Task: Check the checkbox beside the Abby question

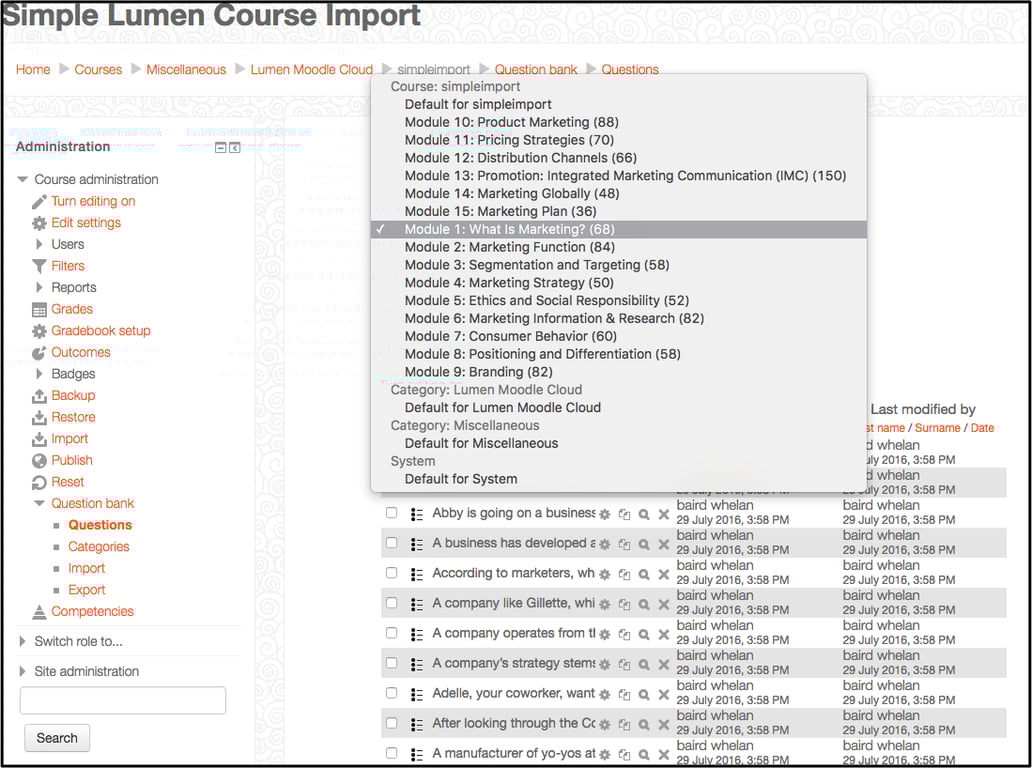Action: pyautogui.click(x=391, y=514)
